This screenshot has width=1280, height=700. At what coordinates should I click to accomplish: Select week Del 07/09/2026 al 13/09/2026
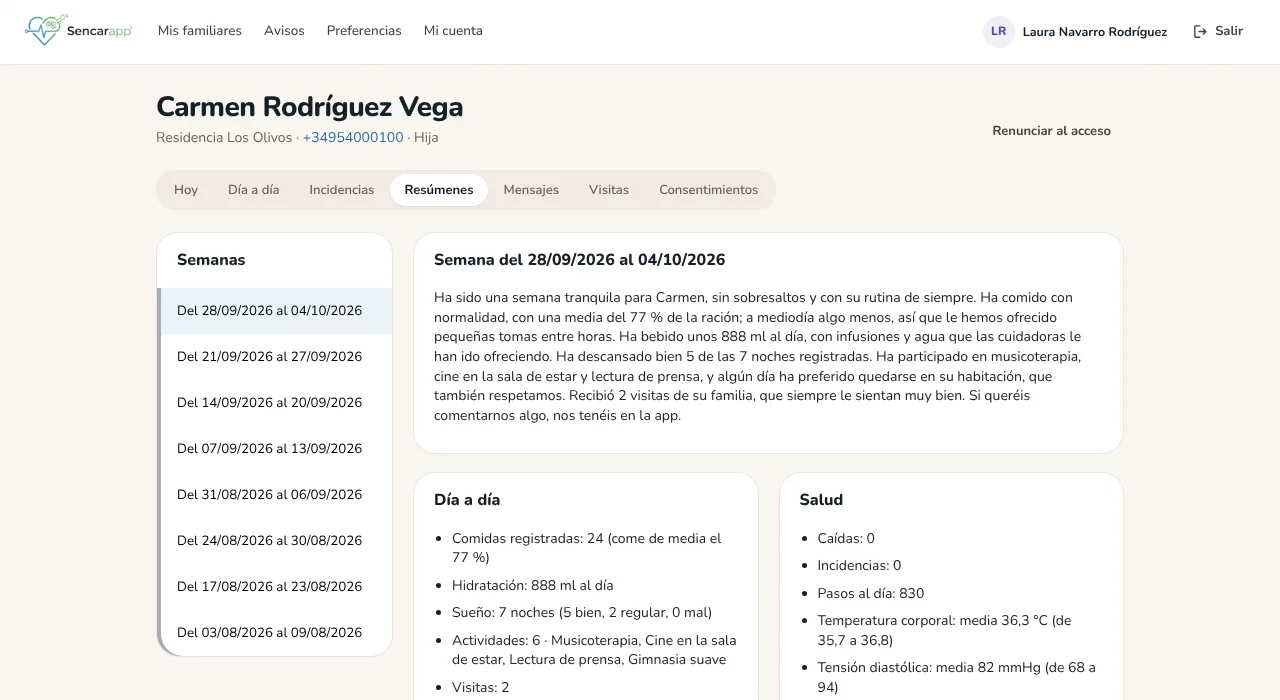275,449
